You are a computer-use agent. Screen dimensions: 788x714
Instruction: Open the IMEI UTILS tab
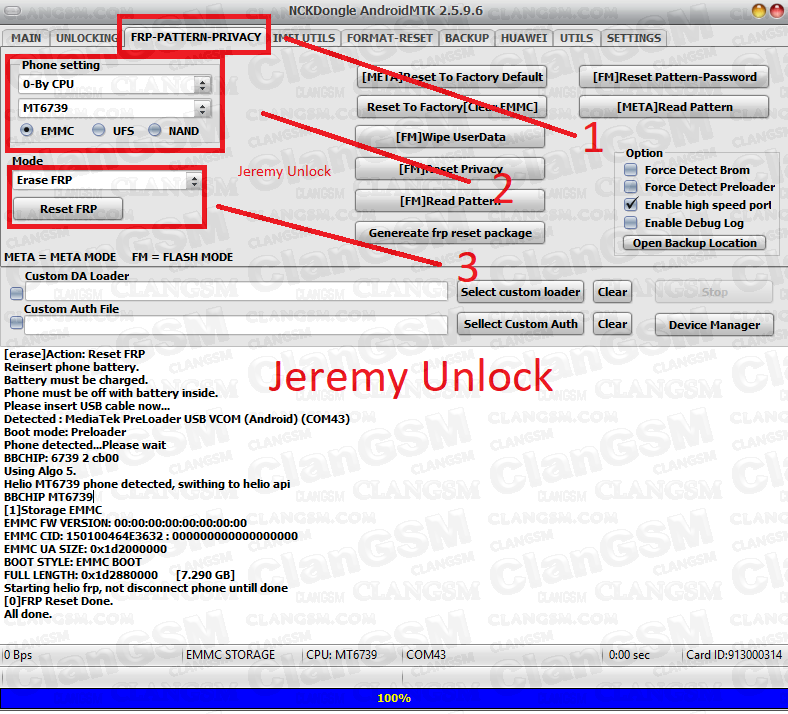coord(304,38)
